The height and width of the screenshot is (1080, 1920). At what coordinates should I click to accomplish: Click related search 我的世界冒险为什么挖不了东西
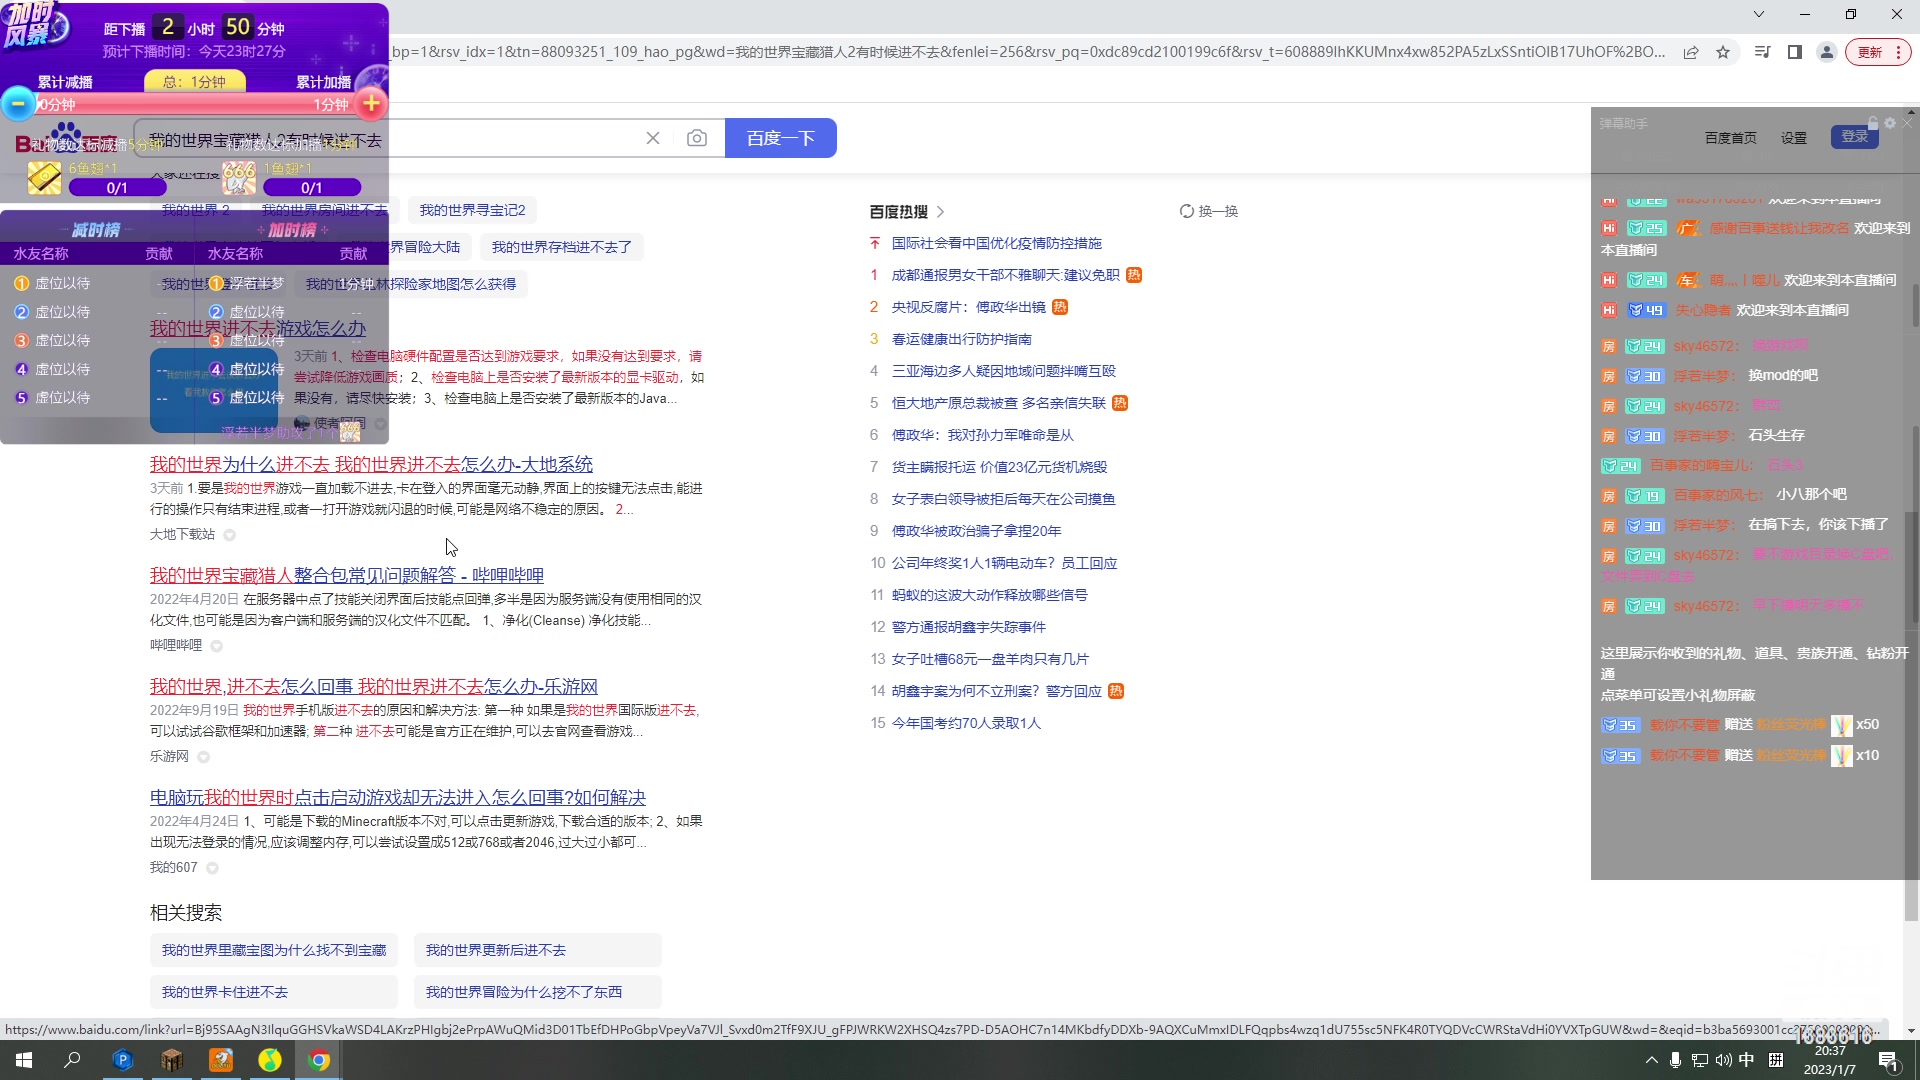(537, 992)
